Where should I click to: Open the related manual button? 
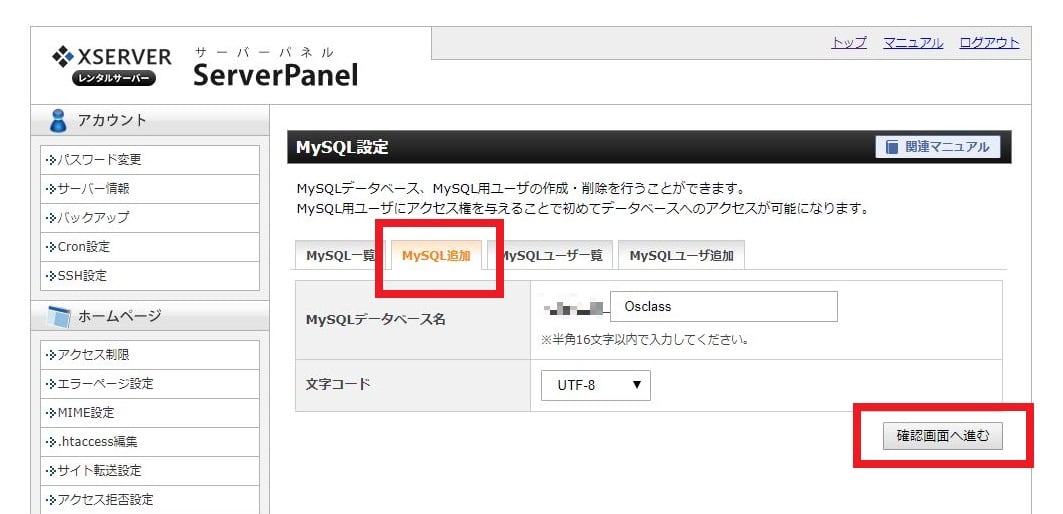(x=937, y=147)
